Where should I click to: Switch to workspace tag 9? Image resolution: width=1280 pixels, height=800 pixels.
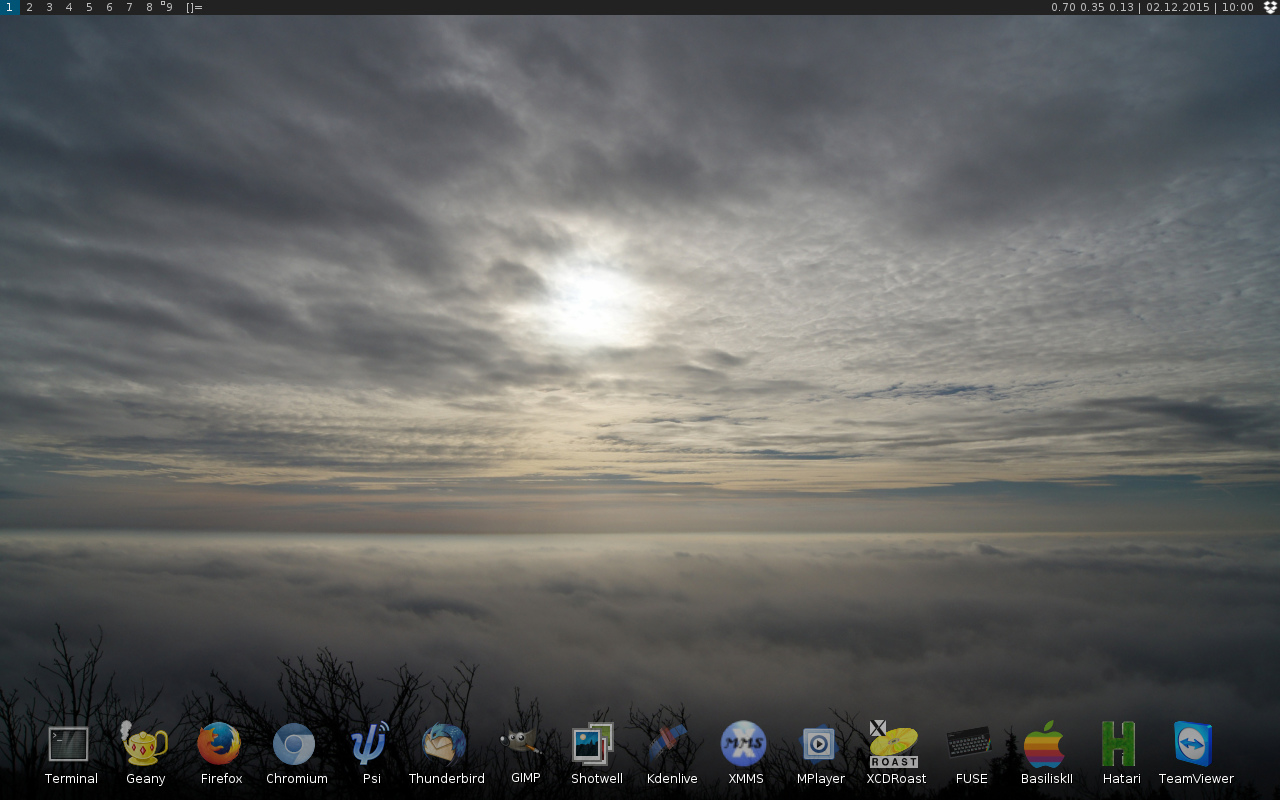pos(168,7)
